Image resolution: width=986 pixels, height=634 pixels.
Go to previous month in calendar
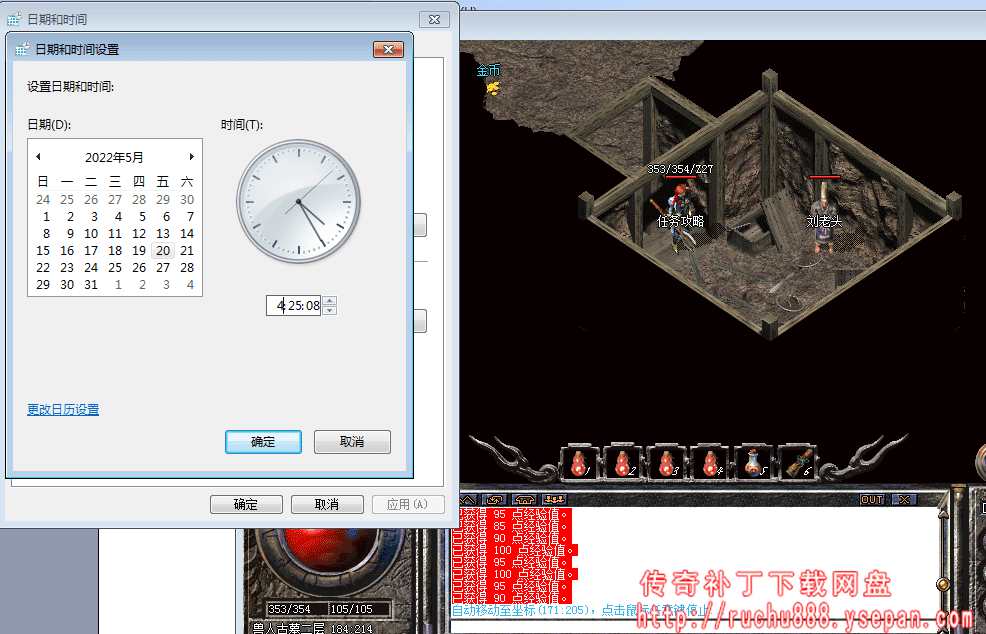(x=38, y=157)
